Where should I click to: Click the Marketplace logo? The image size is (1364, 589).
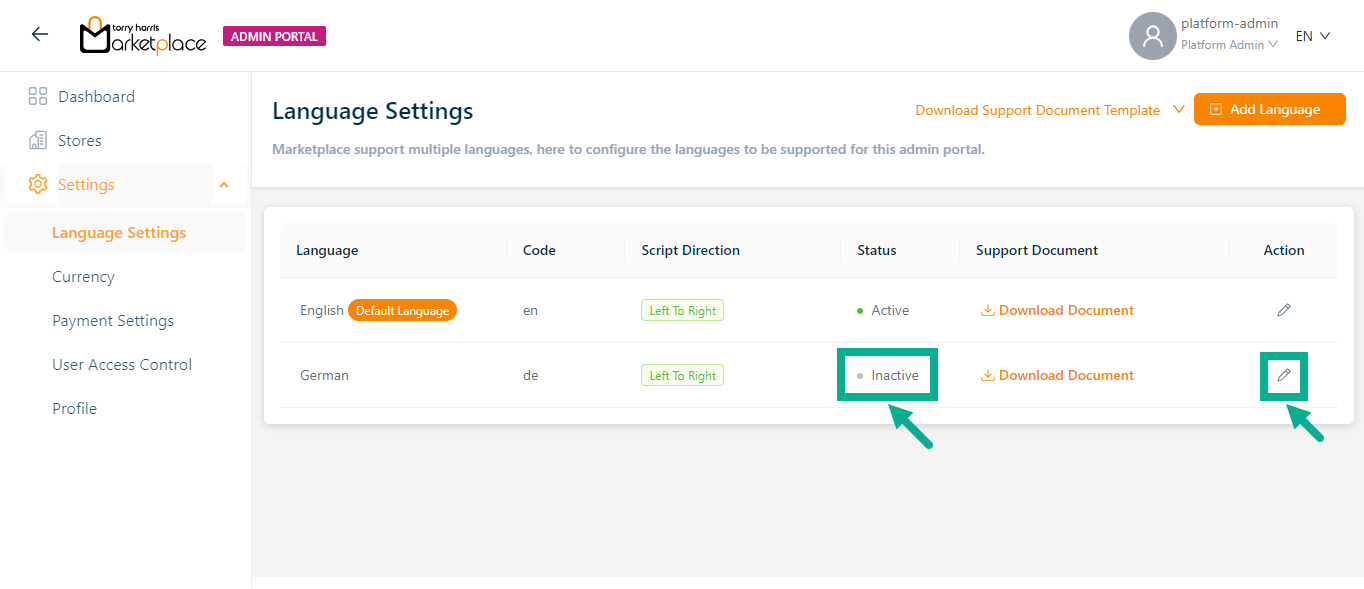[x=142, y=36]
